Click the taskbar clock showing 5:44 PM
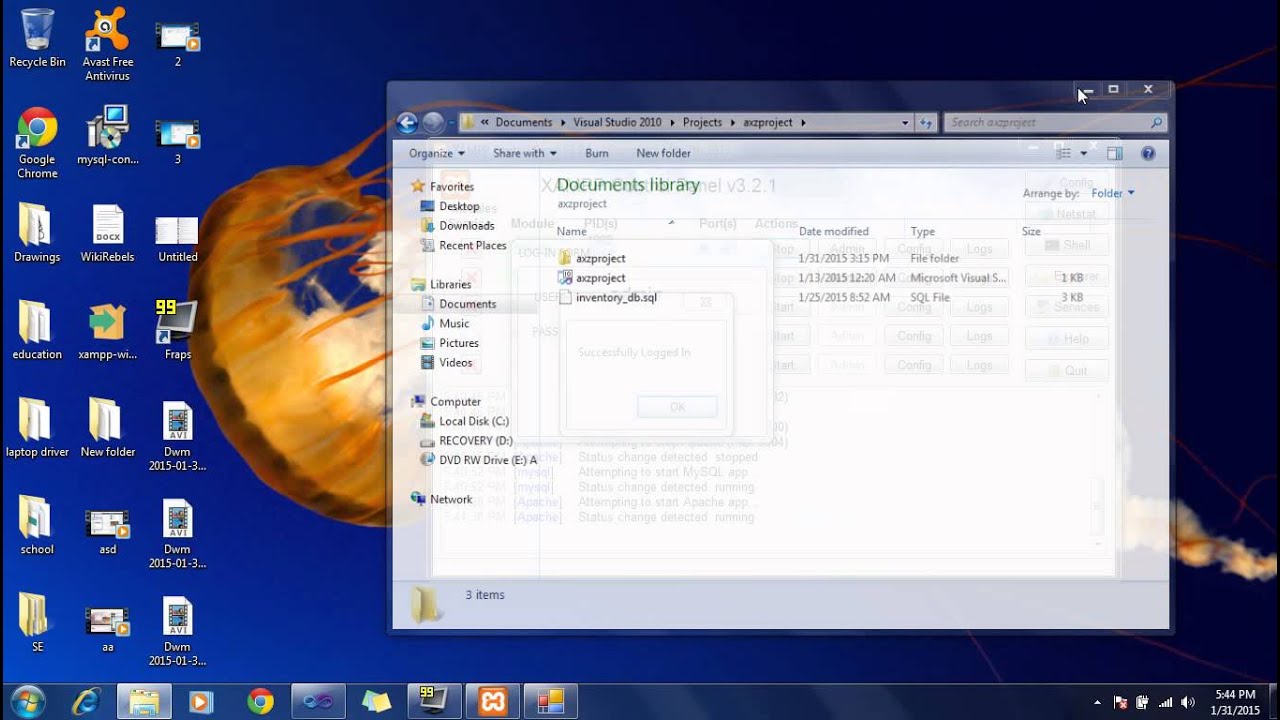The height and width of the screenshot is (720, 1280). [x=1235, y=702]
